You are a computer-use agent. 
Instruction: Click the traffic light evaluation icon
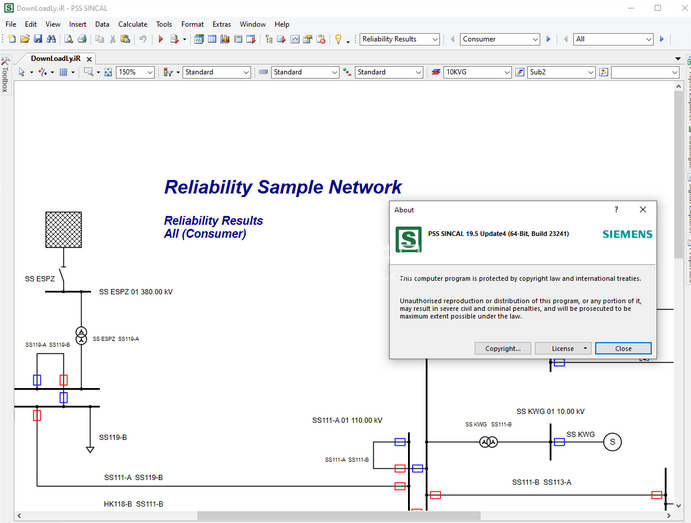168,72
